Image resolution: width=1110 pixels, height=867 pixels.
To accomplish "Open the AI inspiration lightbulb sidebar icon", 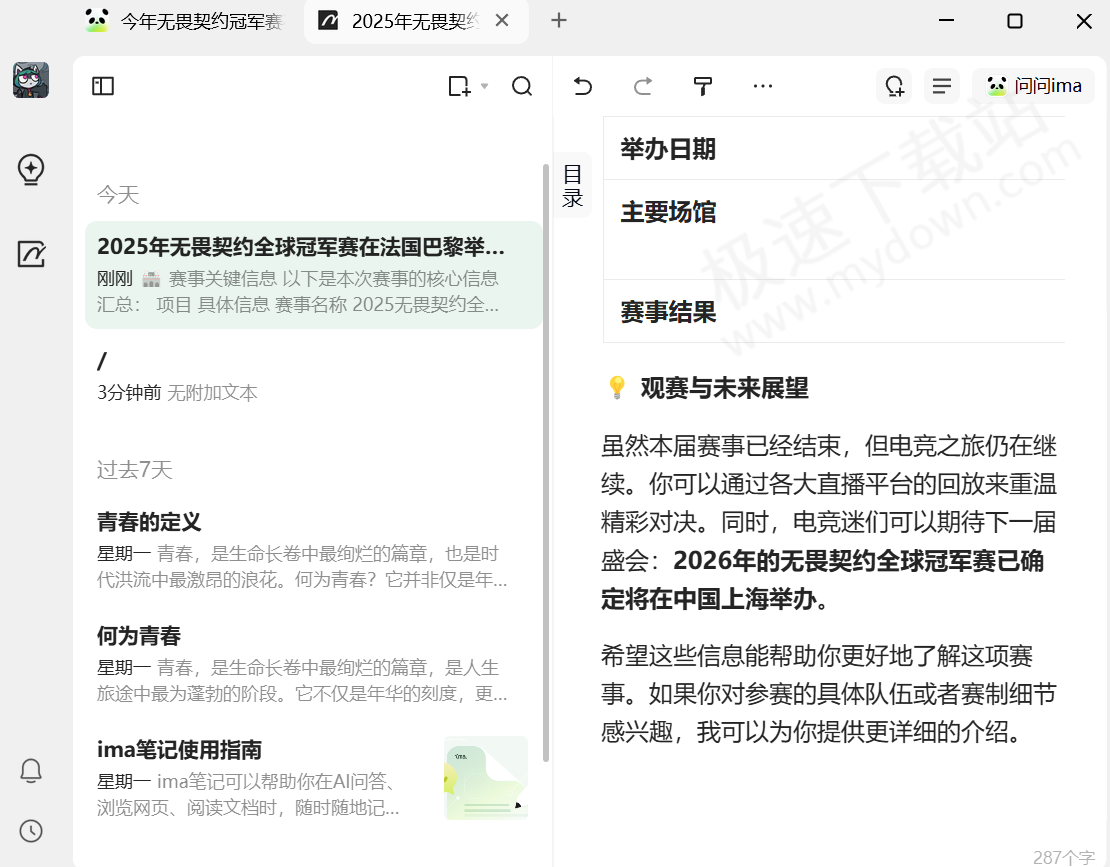I will [x=31, y=170].
